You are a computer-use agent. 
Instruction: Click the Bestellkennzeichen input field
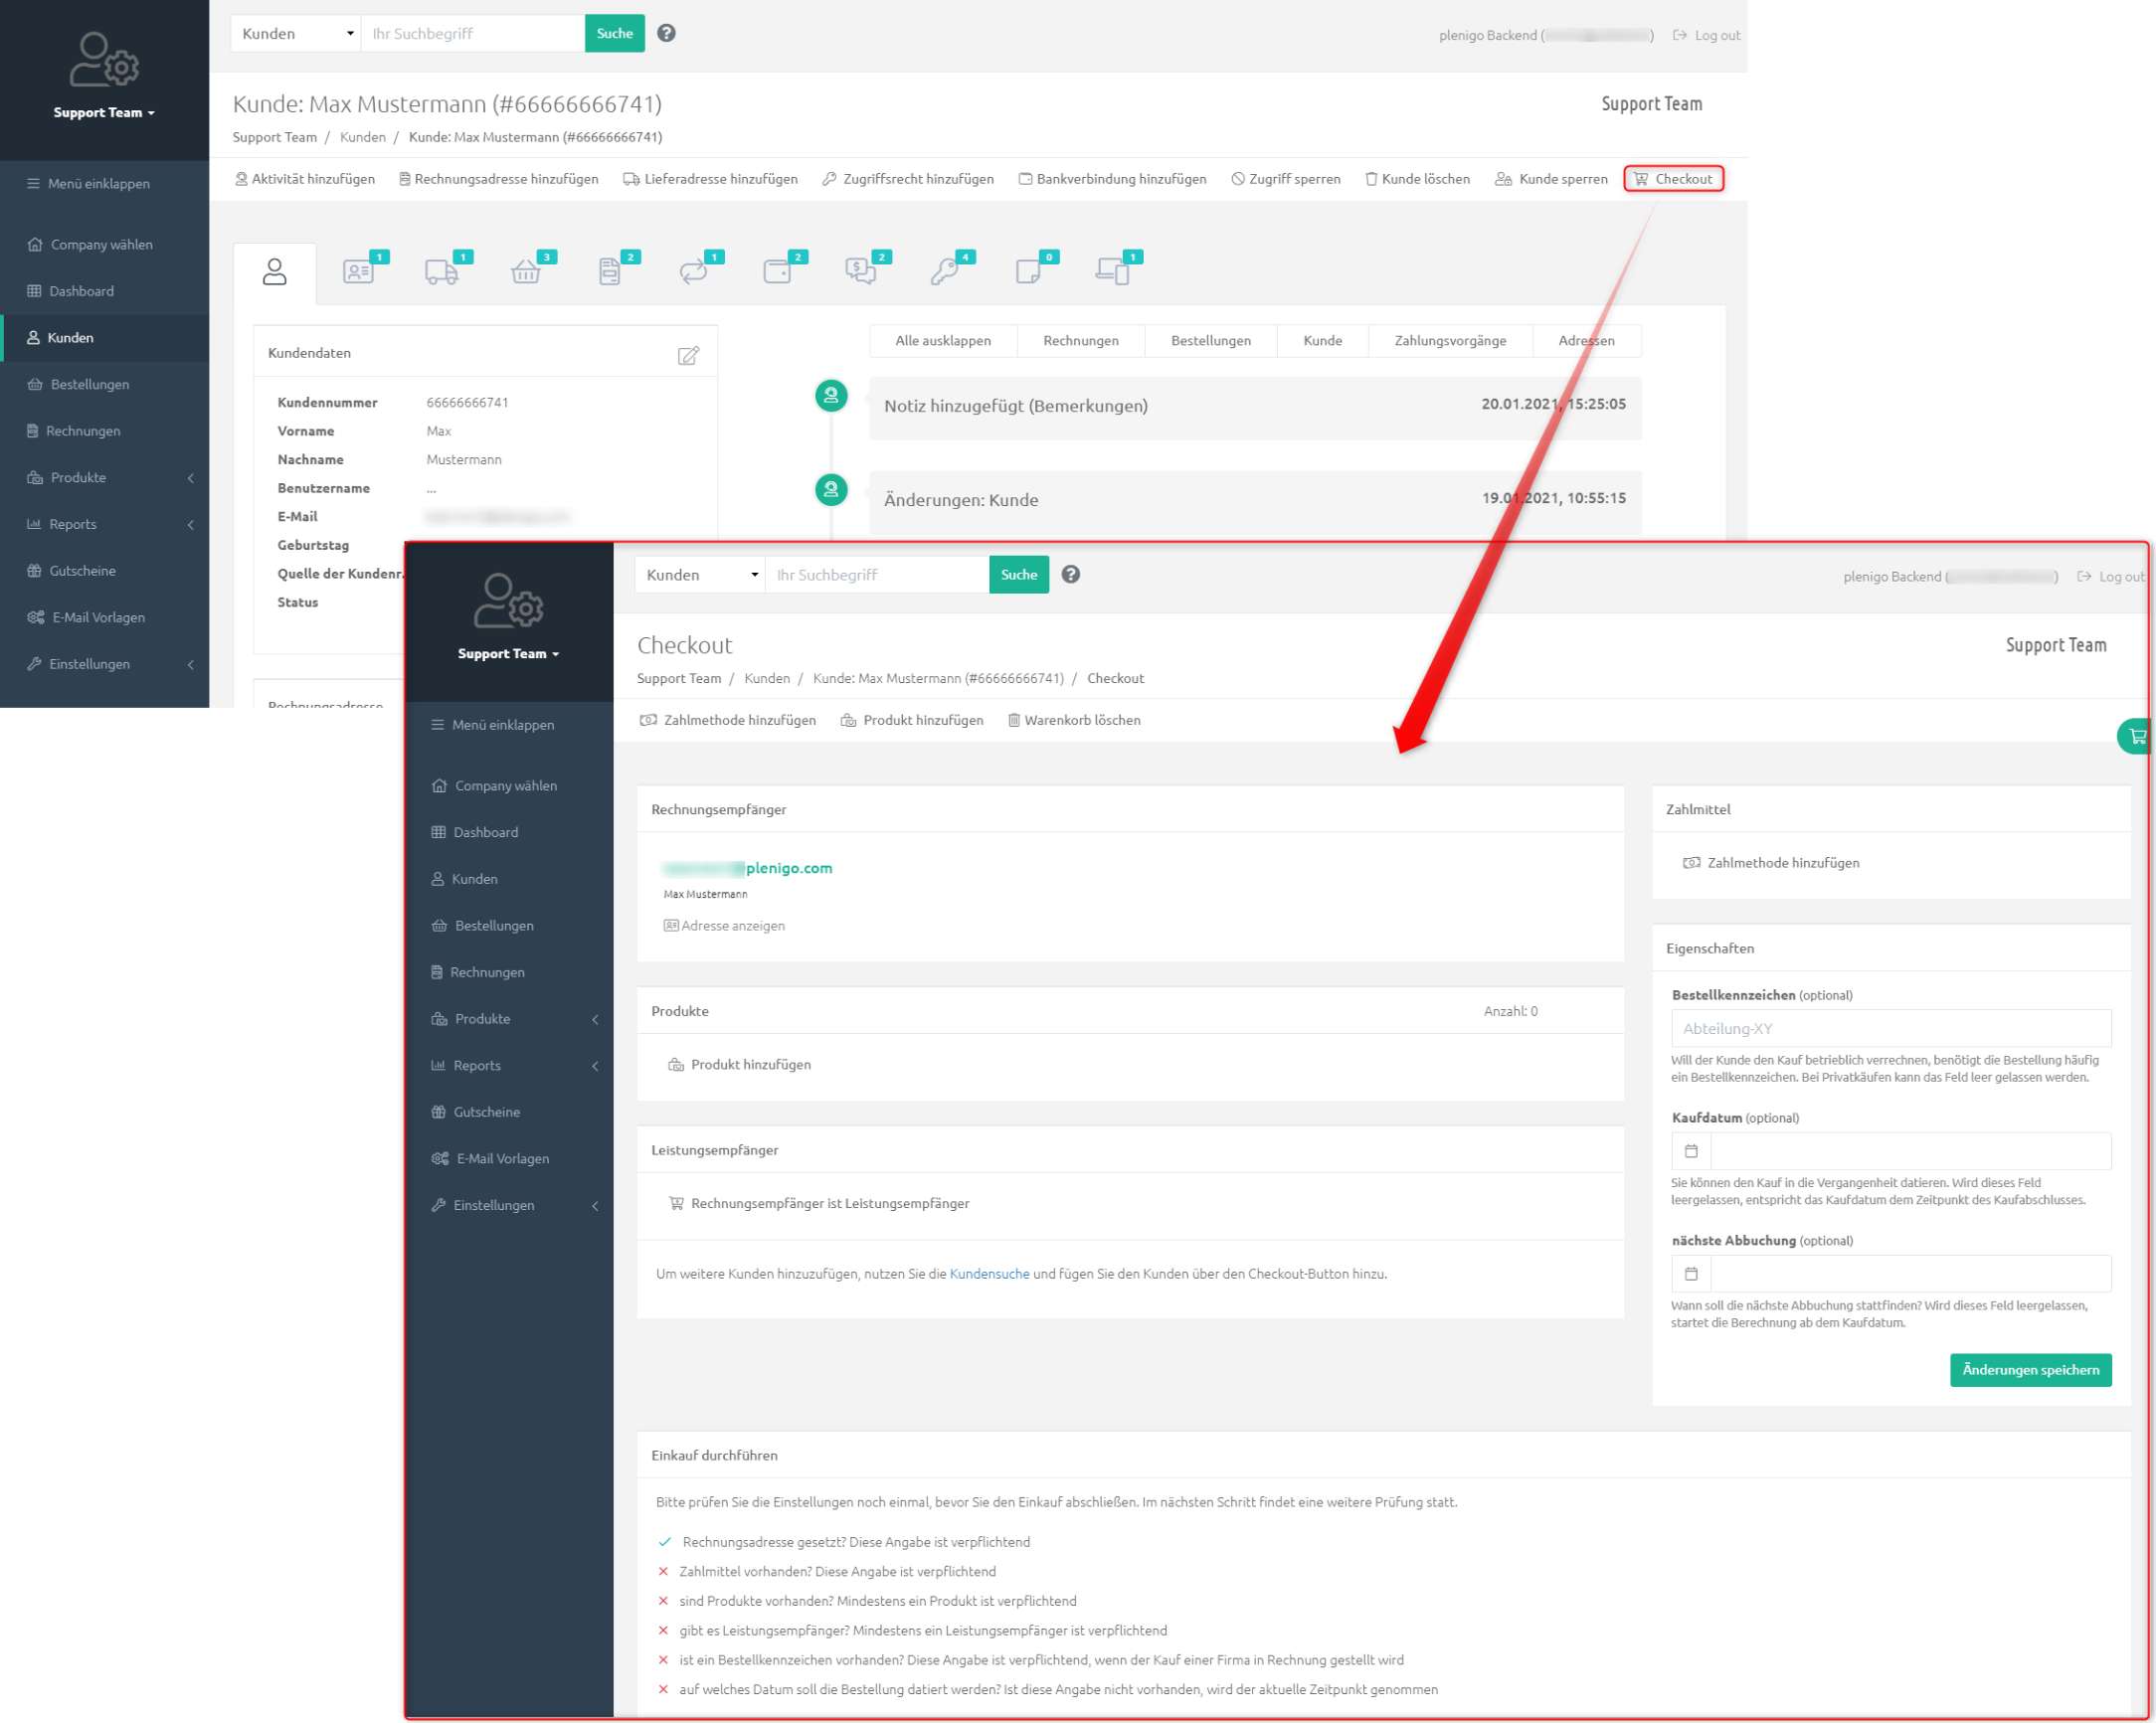tap(1890, 1028)
